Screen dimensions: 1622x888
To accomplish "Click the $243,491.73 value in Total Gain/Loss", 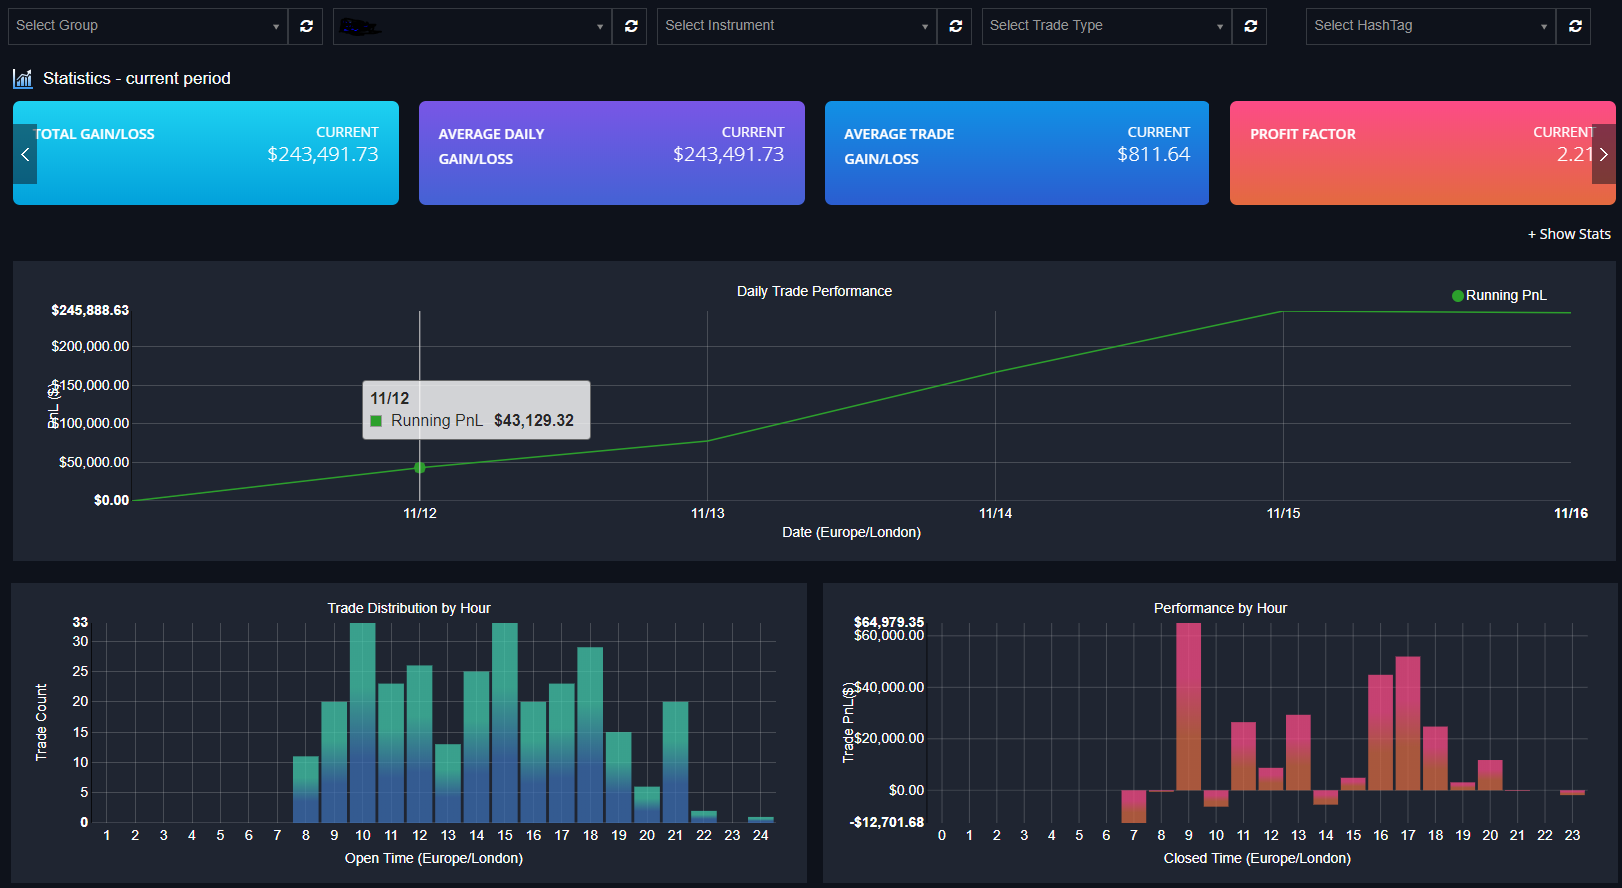I will coord(323,154).
